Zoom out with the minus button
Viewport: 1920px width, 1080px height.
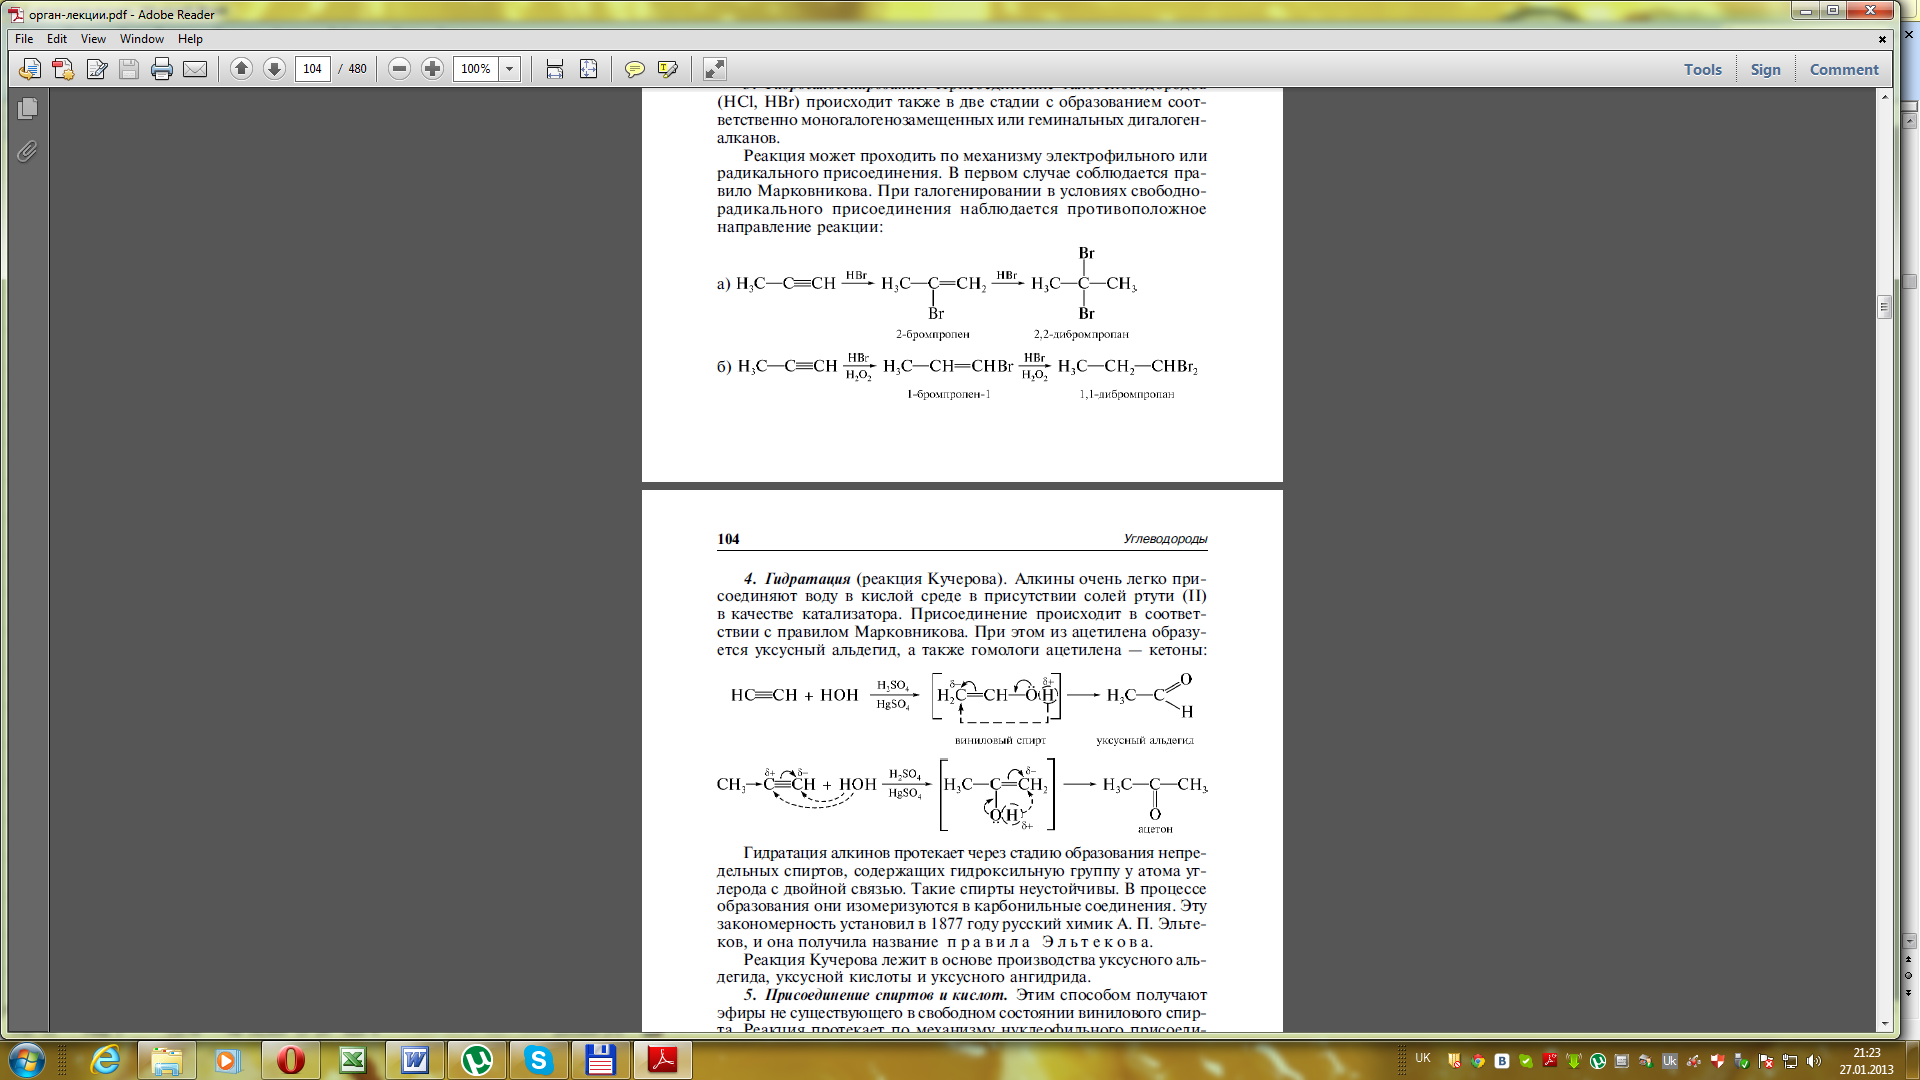pos(399,69)
